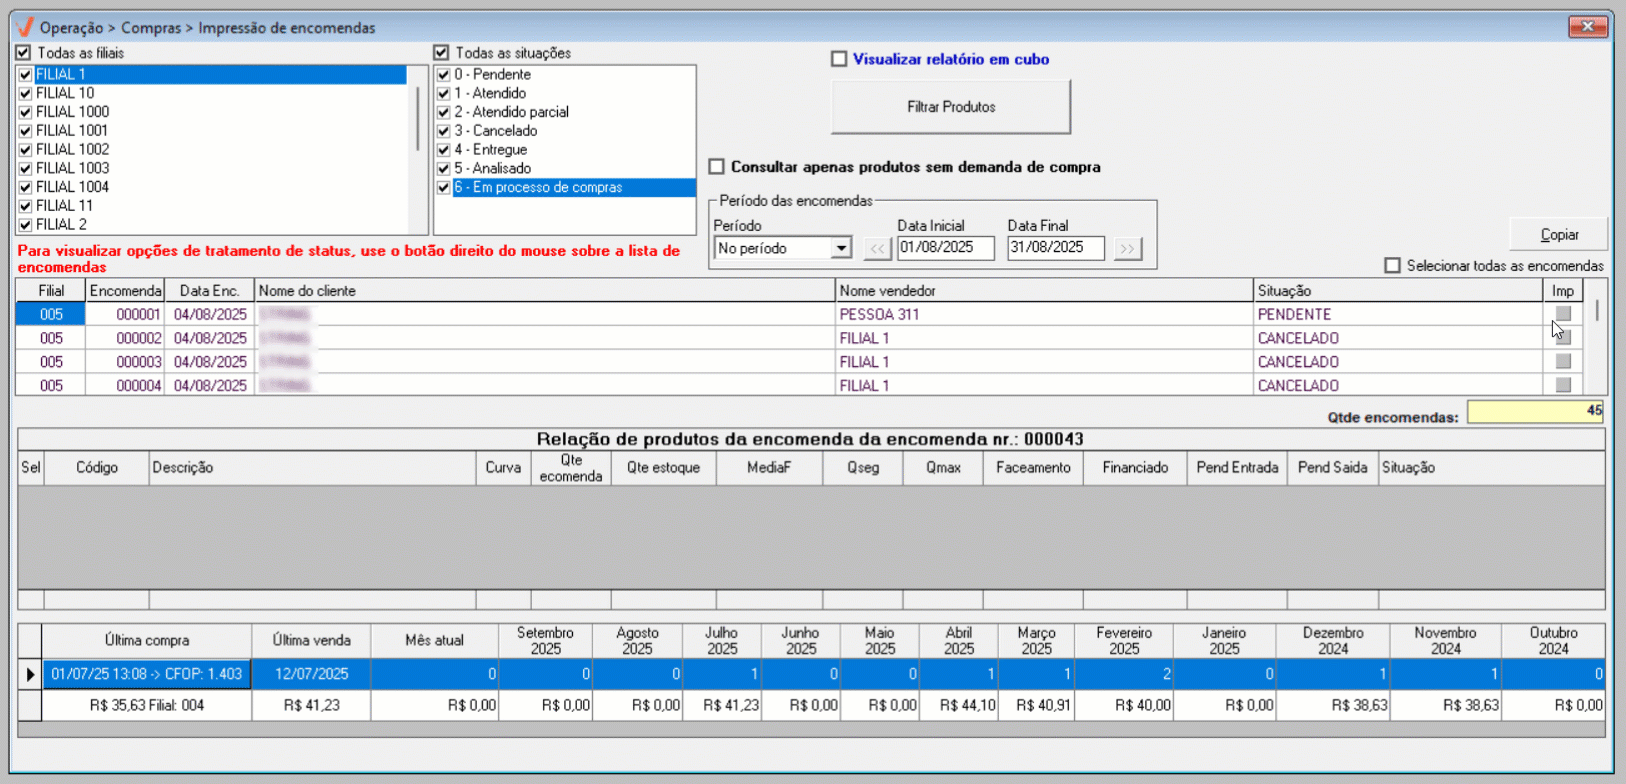Open the Período dropdown
Viewport: 1626px width, 784px height.
tap(841, 248)
